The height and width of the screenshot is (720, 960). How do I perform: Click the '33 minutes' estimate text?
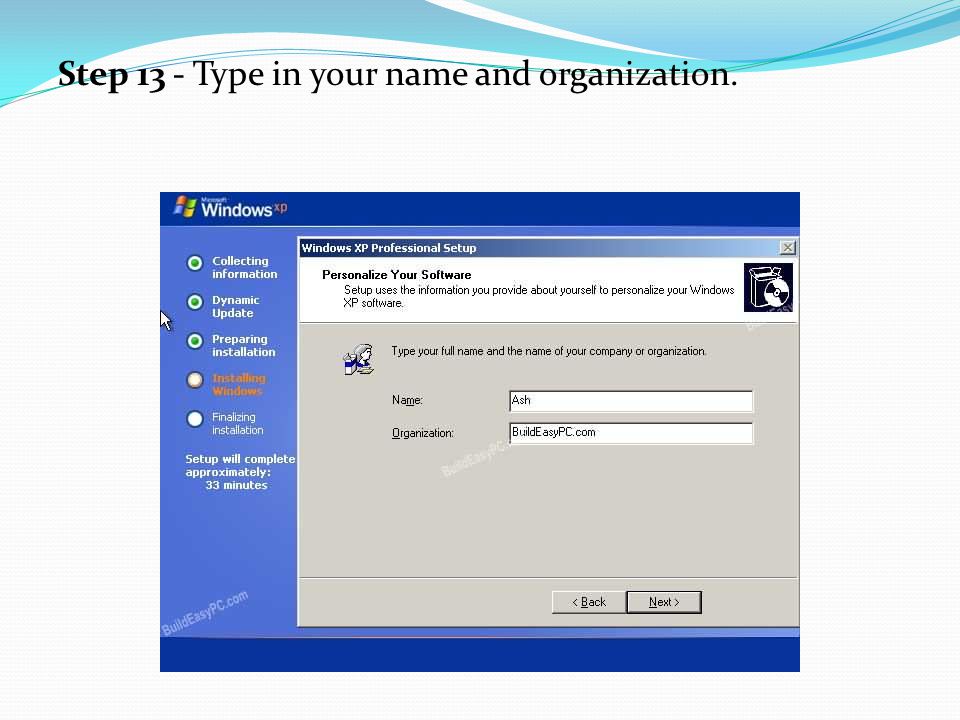pyautogui.click(x=236, y=485)
